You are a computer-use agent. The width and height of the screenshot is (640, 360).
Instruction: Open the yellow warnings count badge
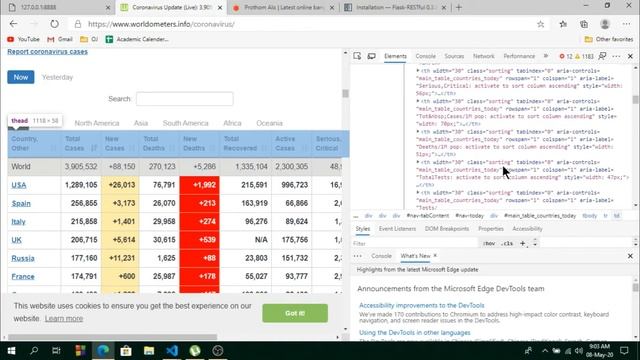pyautogui.click(x=584, y=56)
